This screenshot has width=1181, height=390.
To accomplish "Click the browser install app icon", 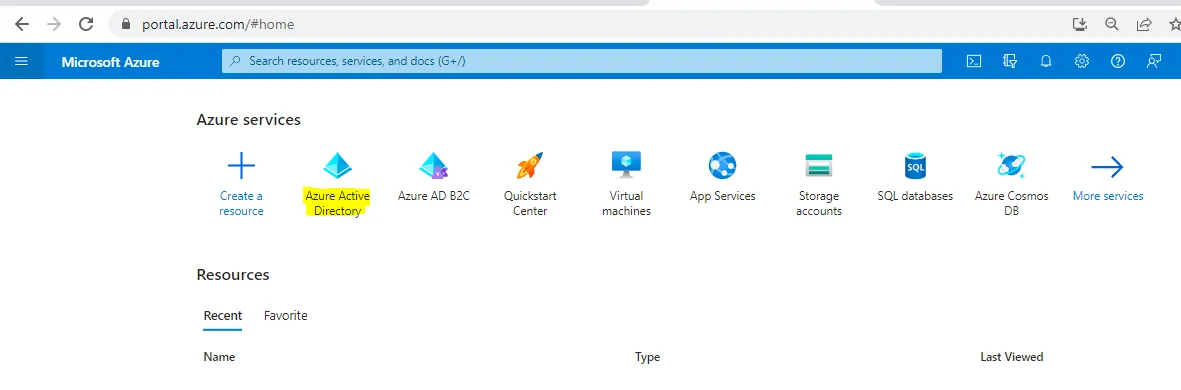I will 1080,24.
